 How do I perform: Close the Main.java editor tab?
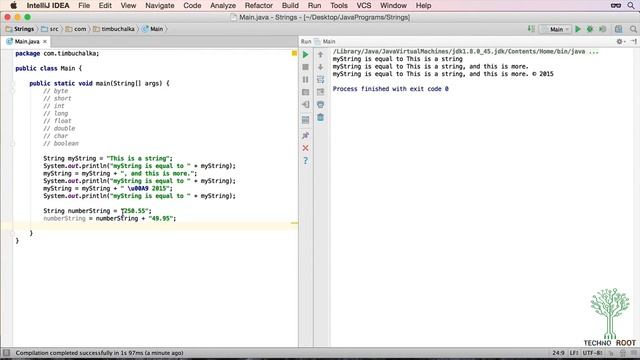[x=45, y=42]
